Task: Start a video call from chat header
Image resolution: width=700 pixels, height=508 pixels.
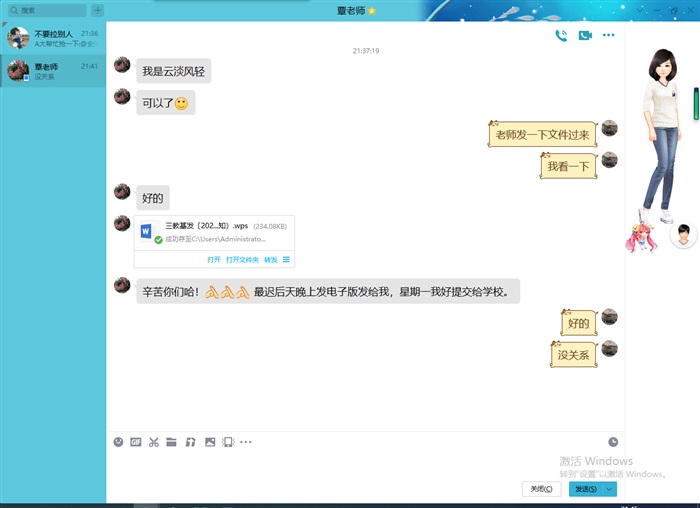Action: click(585, 36)
